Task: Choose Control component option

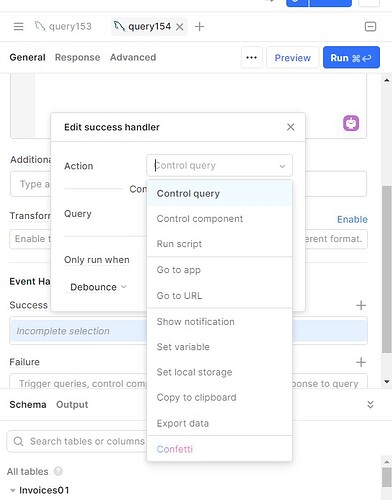Action: (219, 219)
